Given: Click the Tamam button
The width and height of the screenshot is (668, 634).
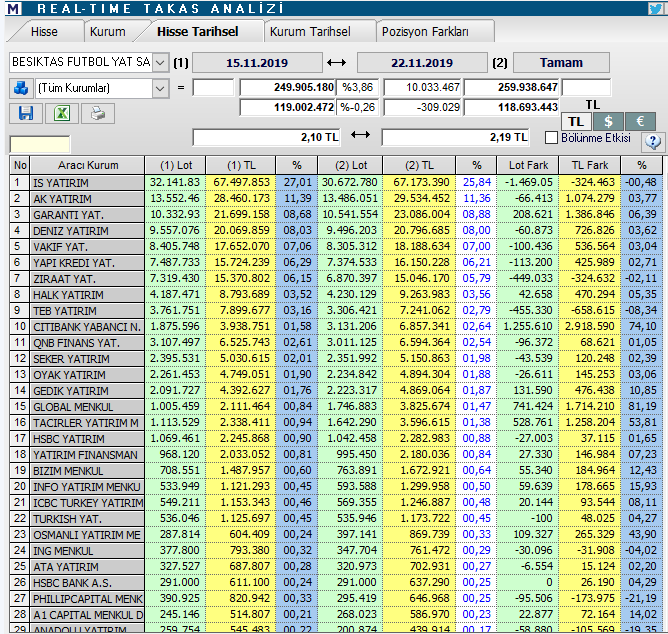Looking at the screenshot, I should click(x=561, y=63).
